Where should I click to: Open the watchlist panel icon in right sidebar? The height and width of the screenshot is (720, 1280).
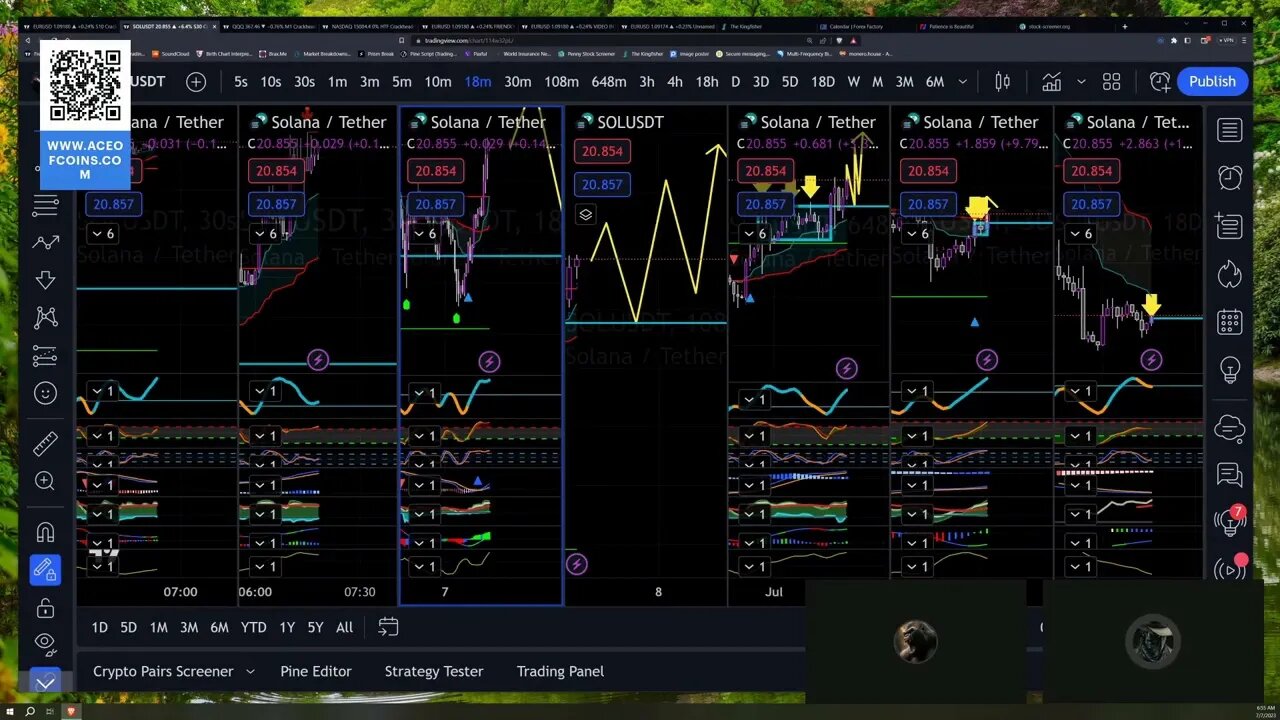point(1229,130)
